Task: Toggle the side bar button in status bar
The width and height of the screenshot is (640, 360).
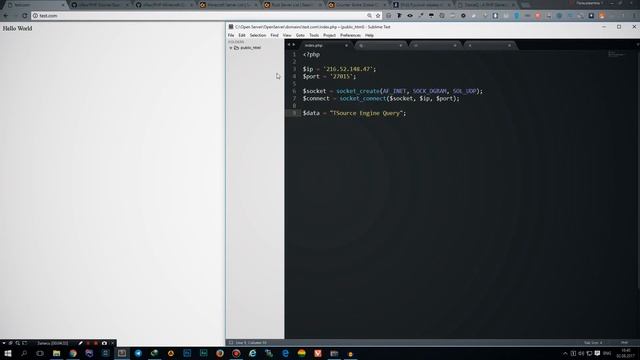Action: 231,343
